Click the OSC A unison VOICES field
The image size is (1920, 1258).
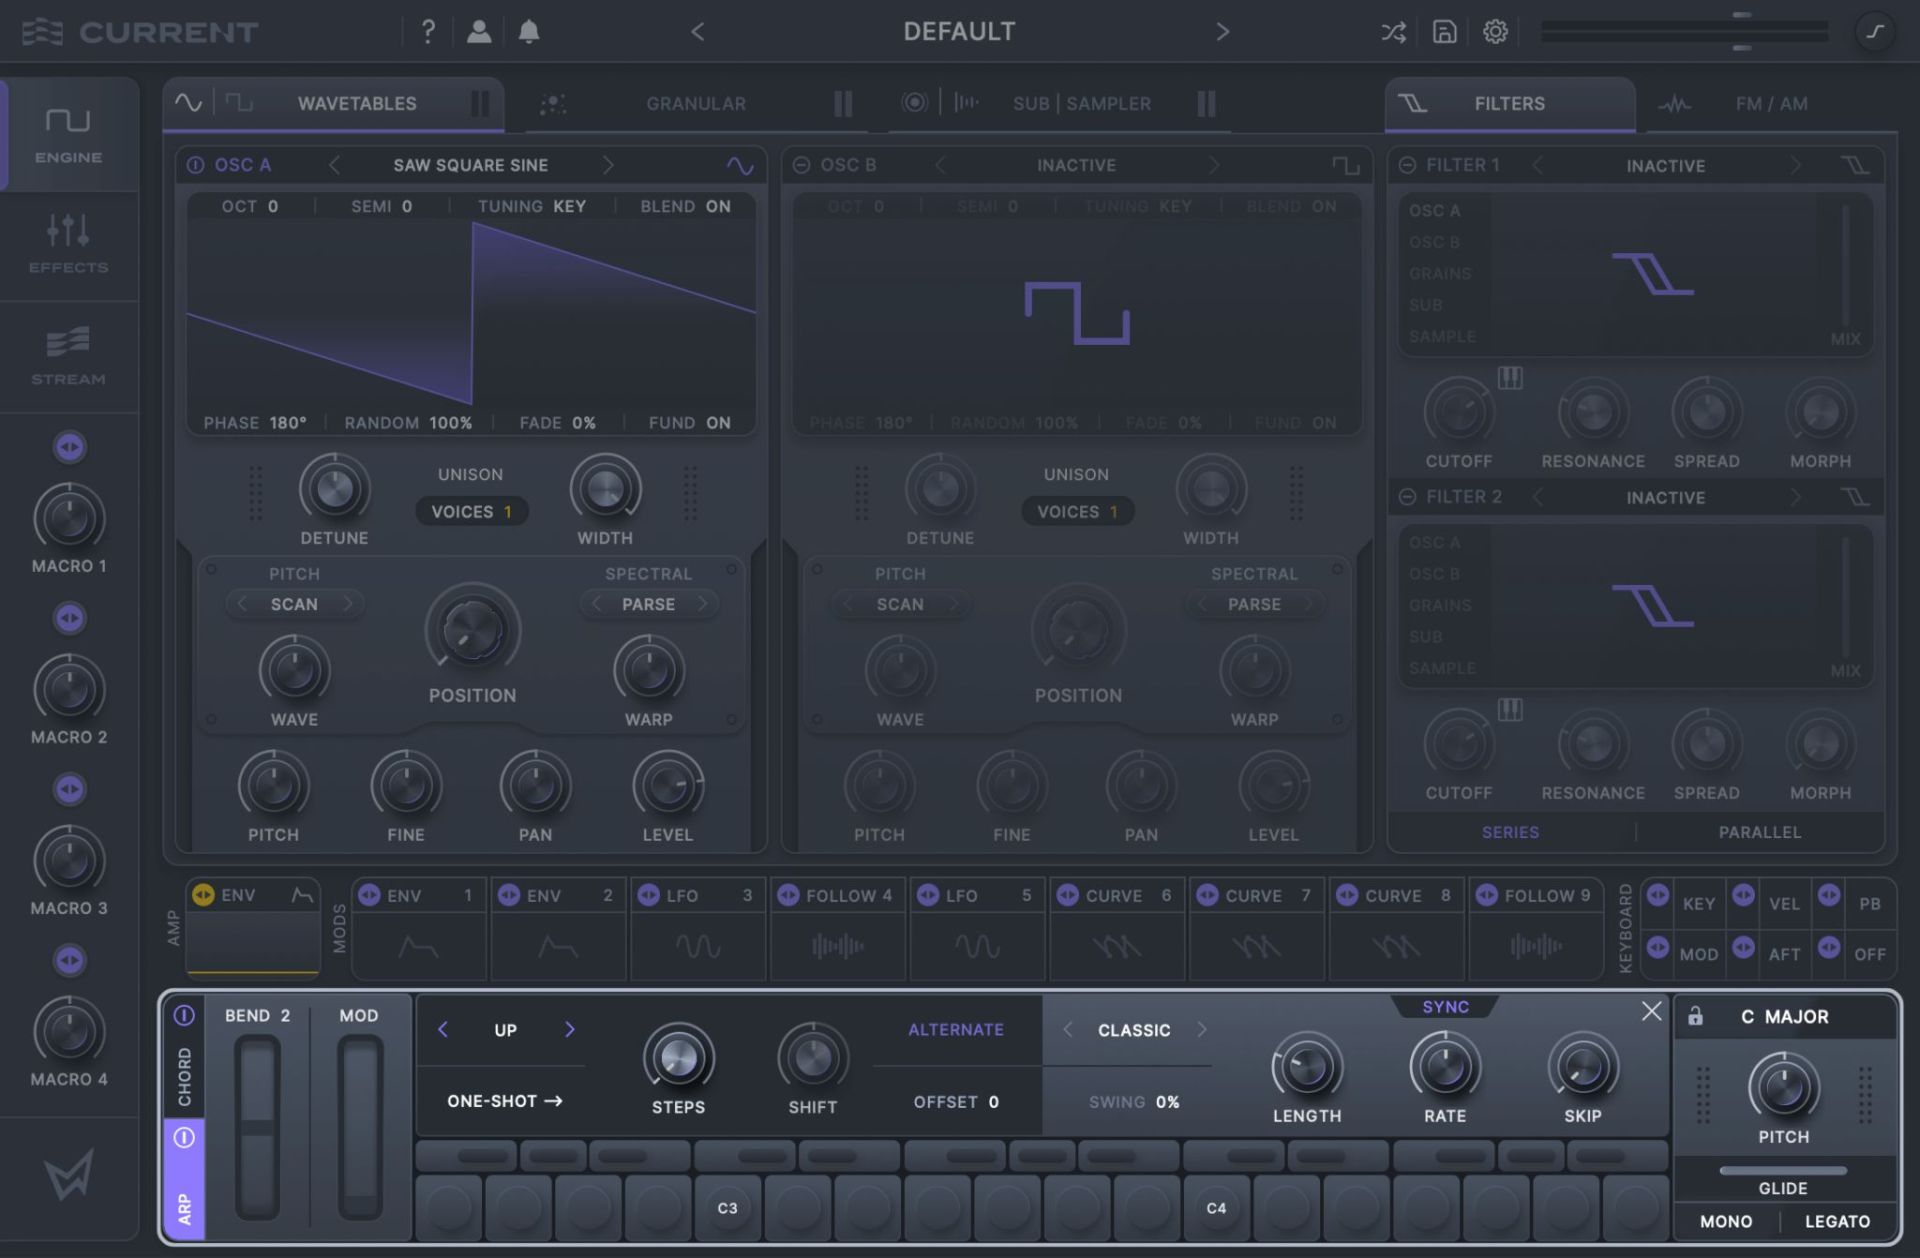click(x=471, y=511)
